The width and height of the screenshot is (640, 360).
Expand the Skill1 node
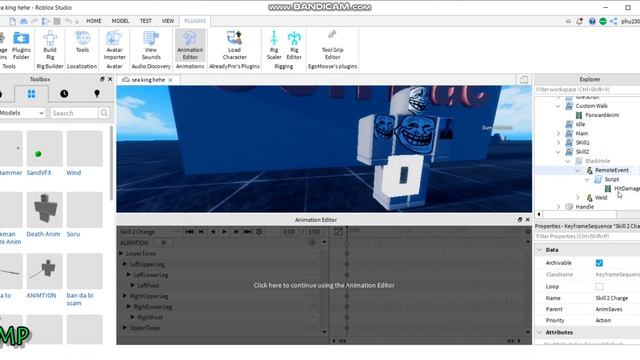(558, 143)
